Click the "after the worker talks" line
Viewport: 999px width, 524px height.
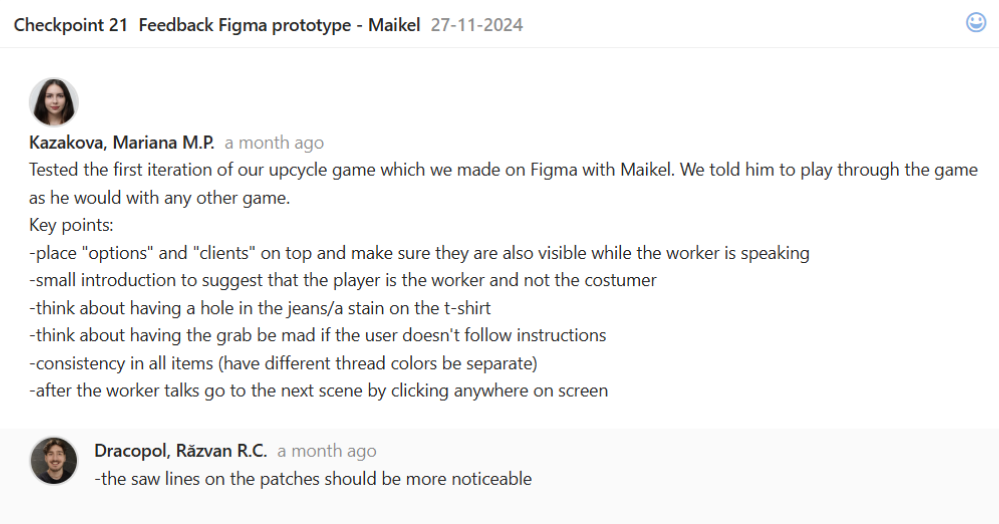318,390
